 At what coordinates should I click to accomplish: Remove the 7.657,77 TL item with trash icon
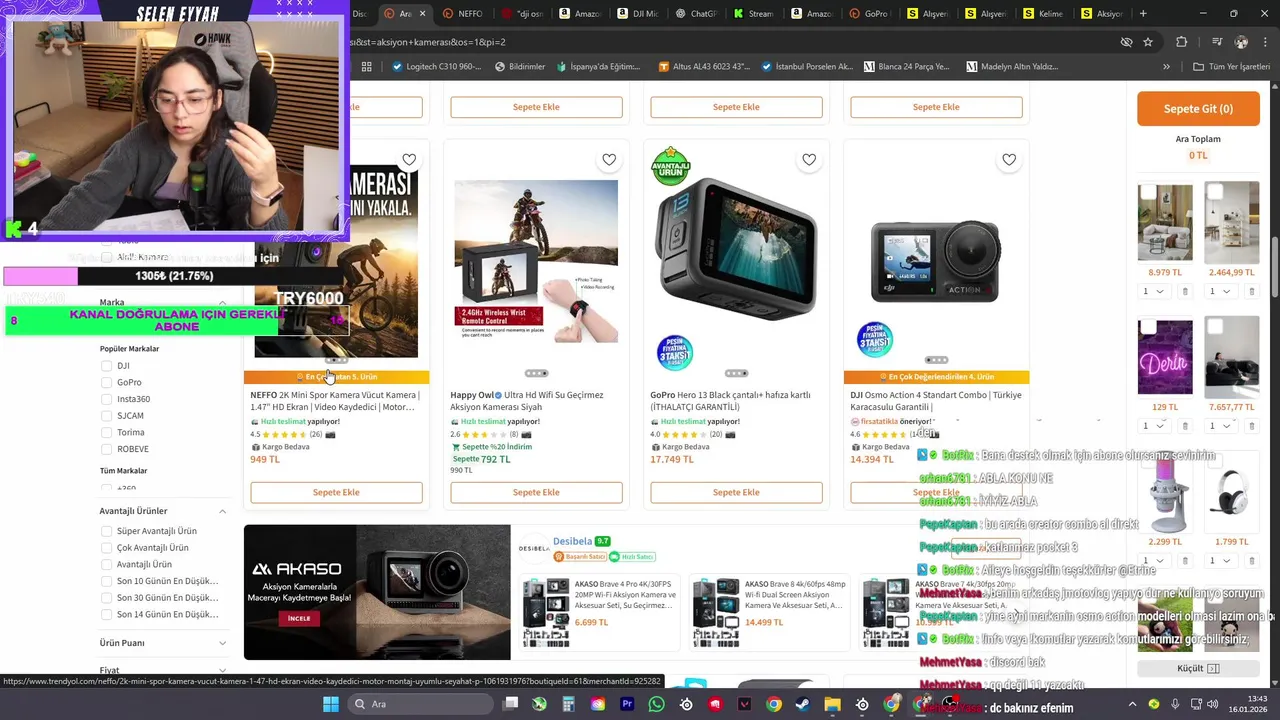[1251, 426]
